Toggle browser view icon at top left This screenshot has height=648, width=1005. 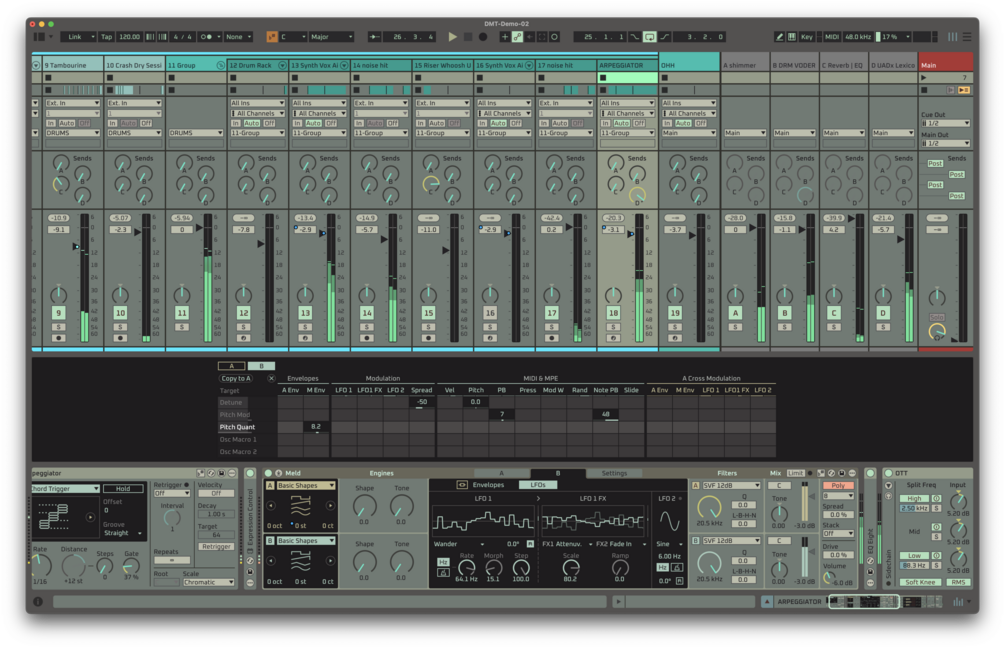(x=40, y=37)
